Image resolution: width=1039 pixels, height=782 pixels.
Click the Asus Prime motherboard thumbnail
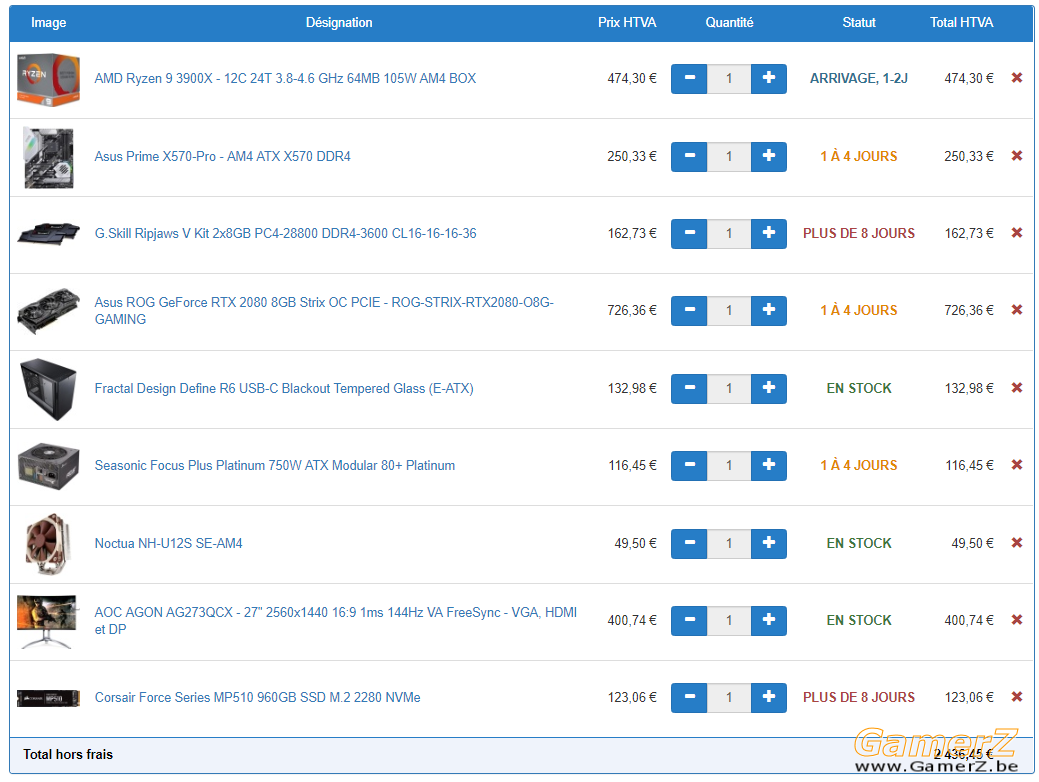[x=48, y=158]
